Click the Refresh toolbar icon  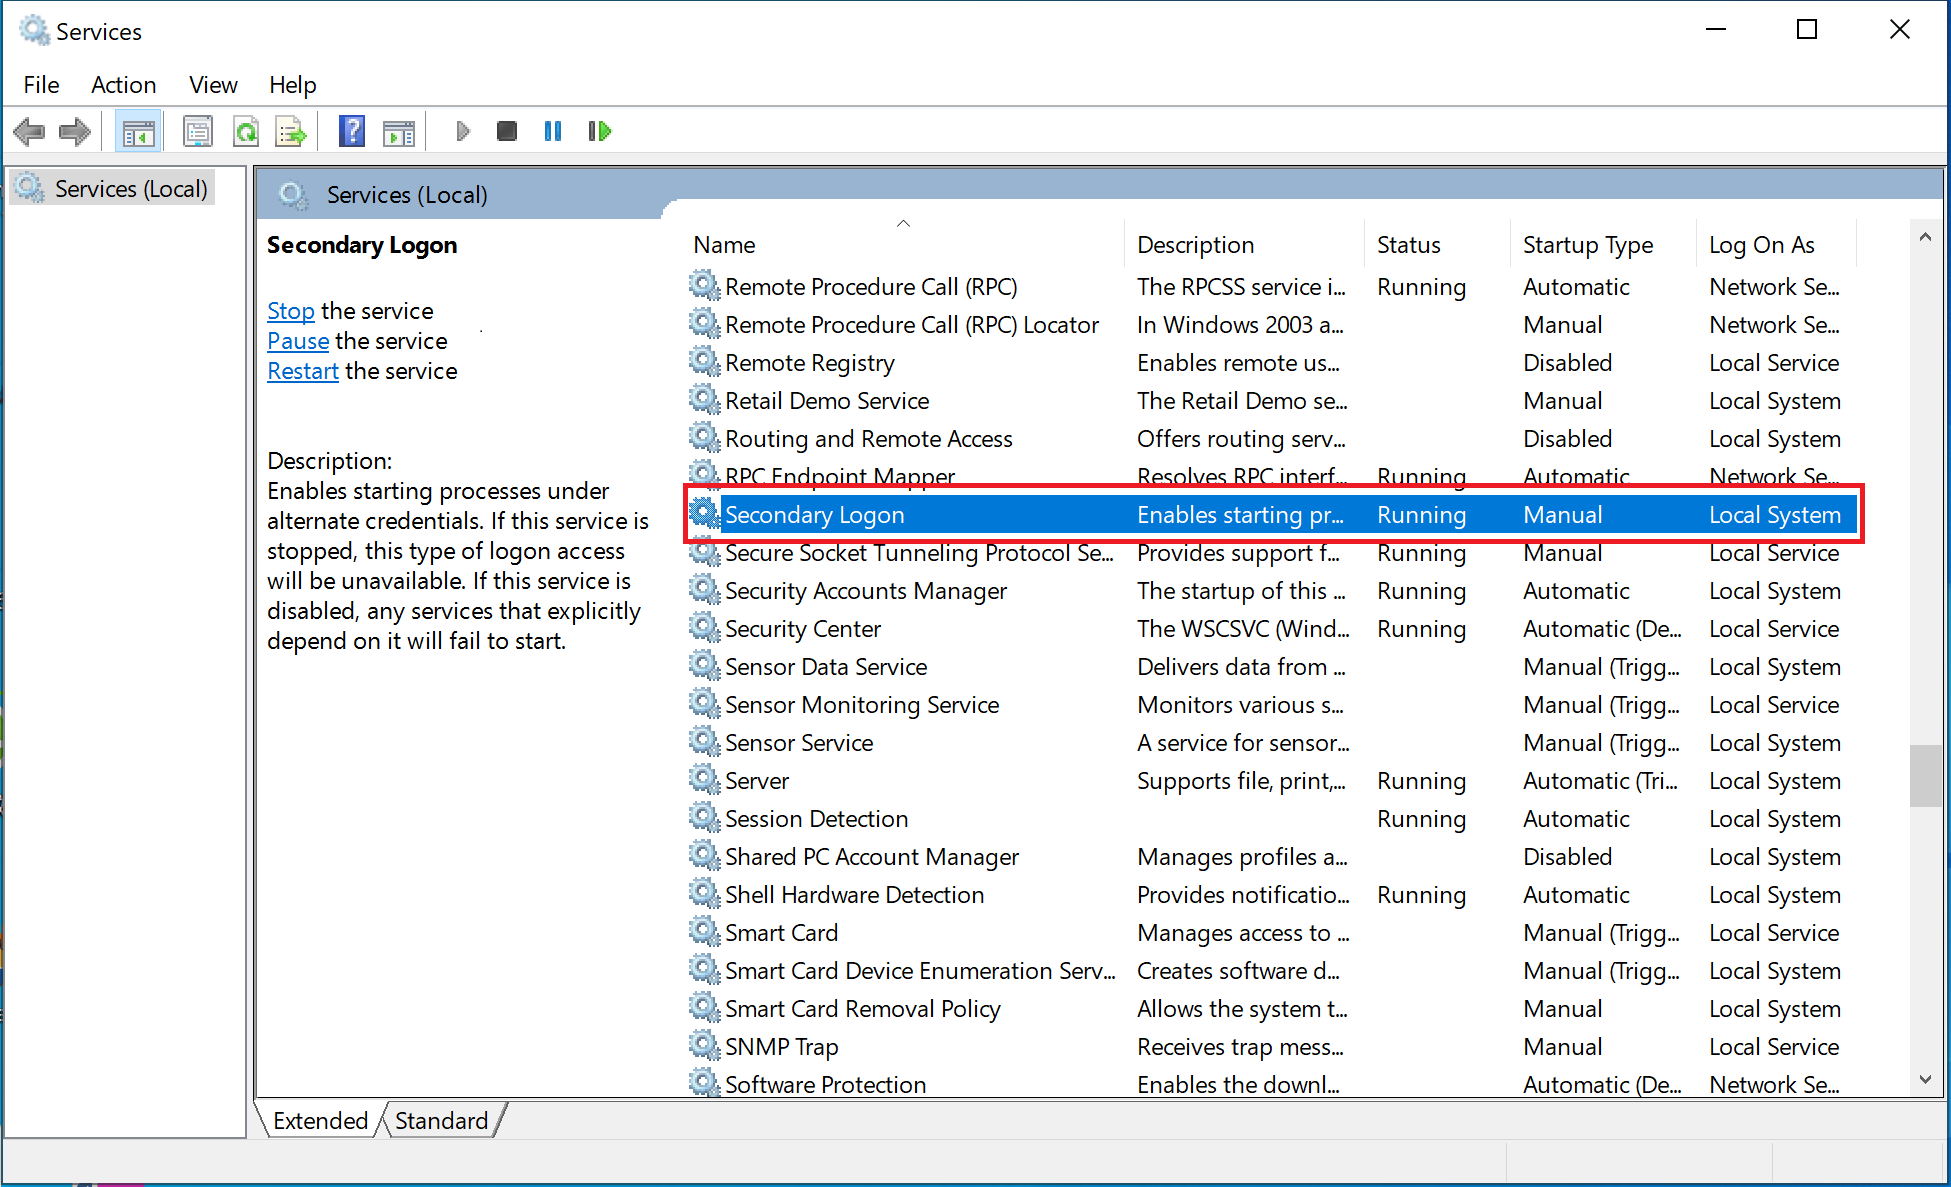click(246, 131)
